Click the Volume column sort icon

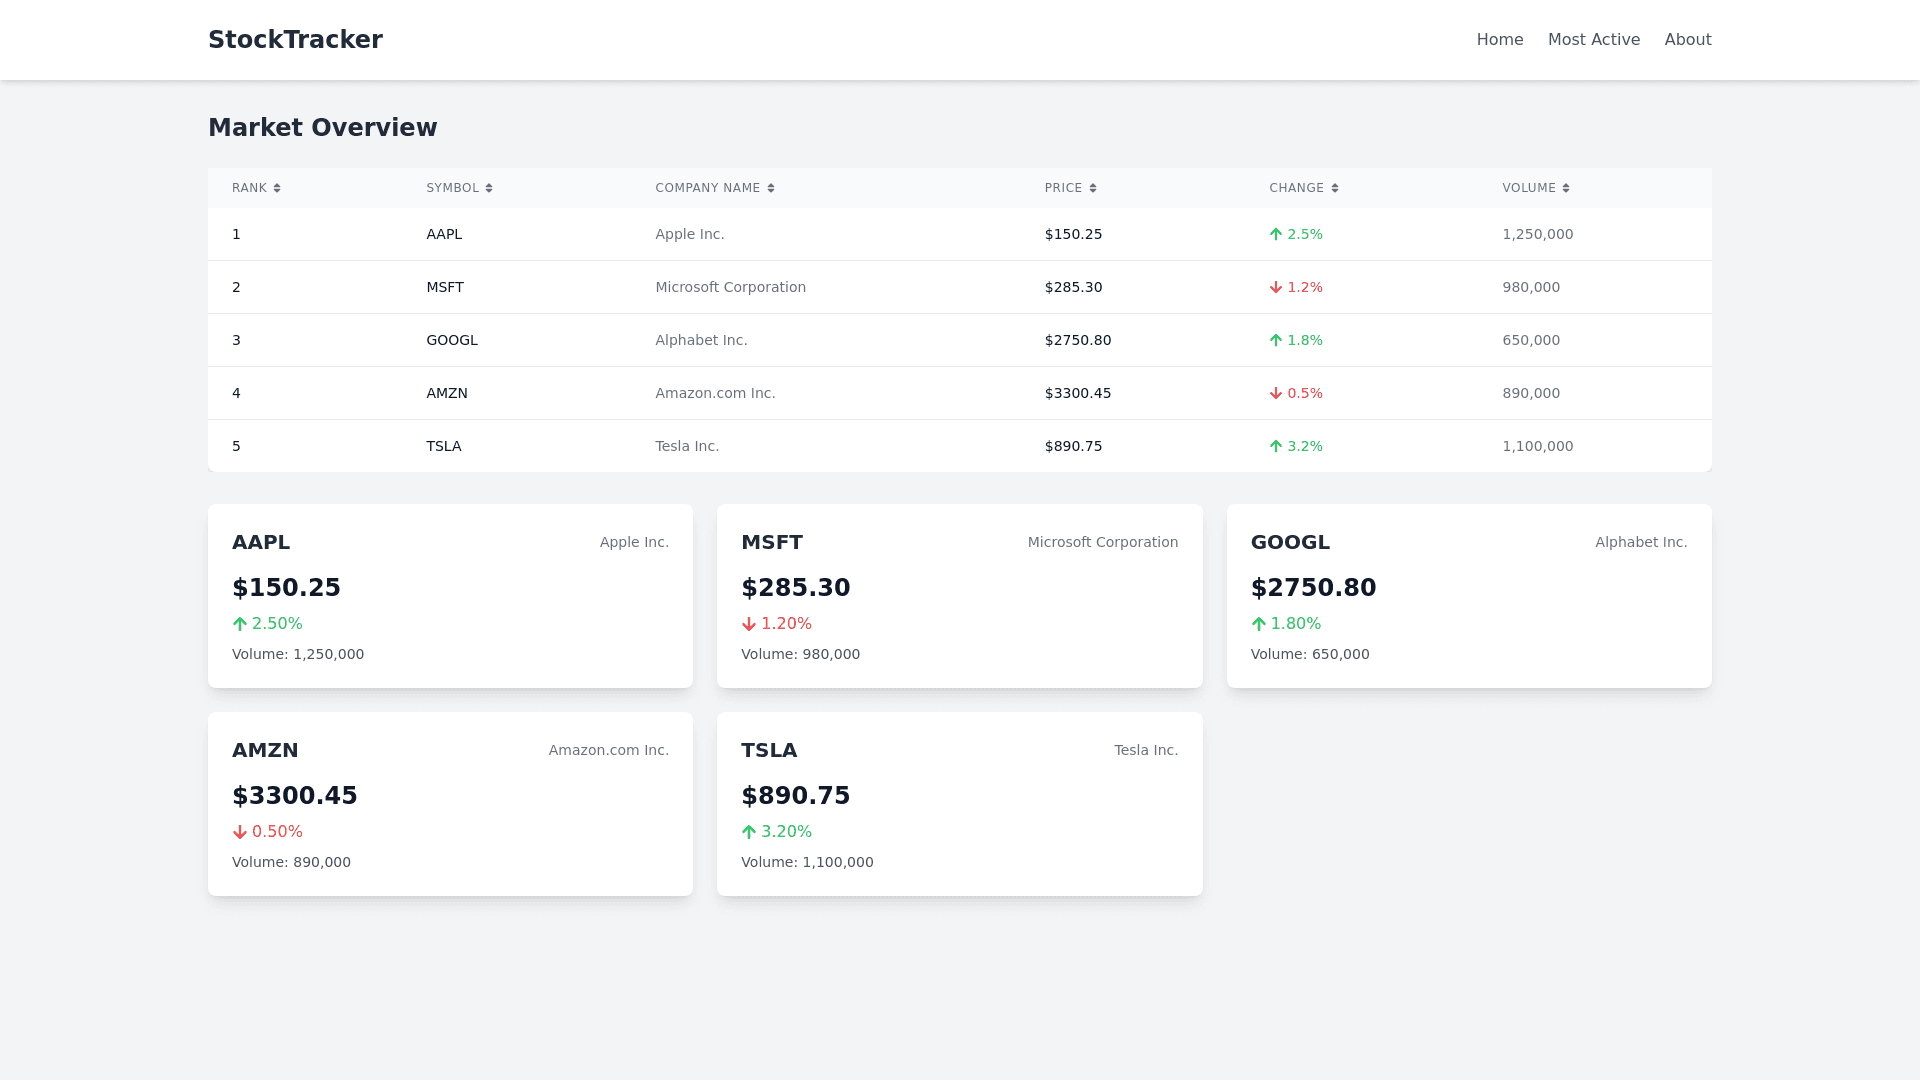coord(1566,188)
